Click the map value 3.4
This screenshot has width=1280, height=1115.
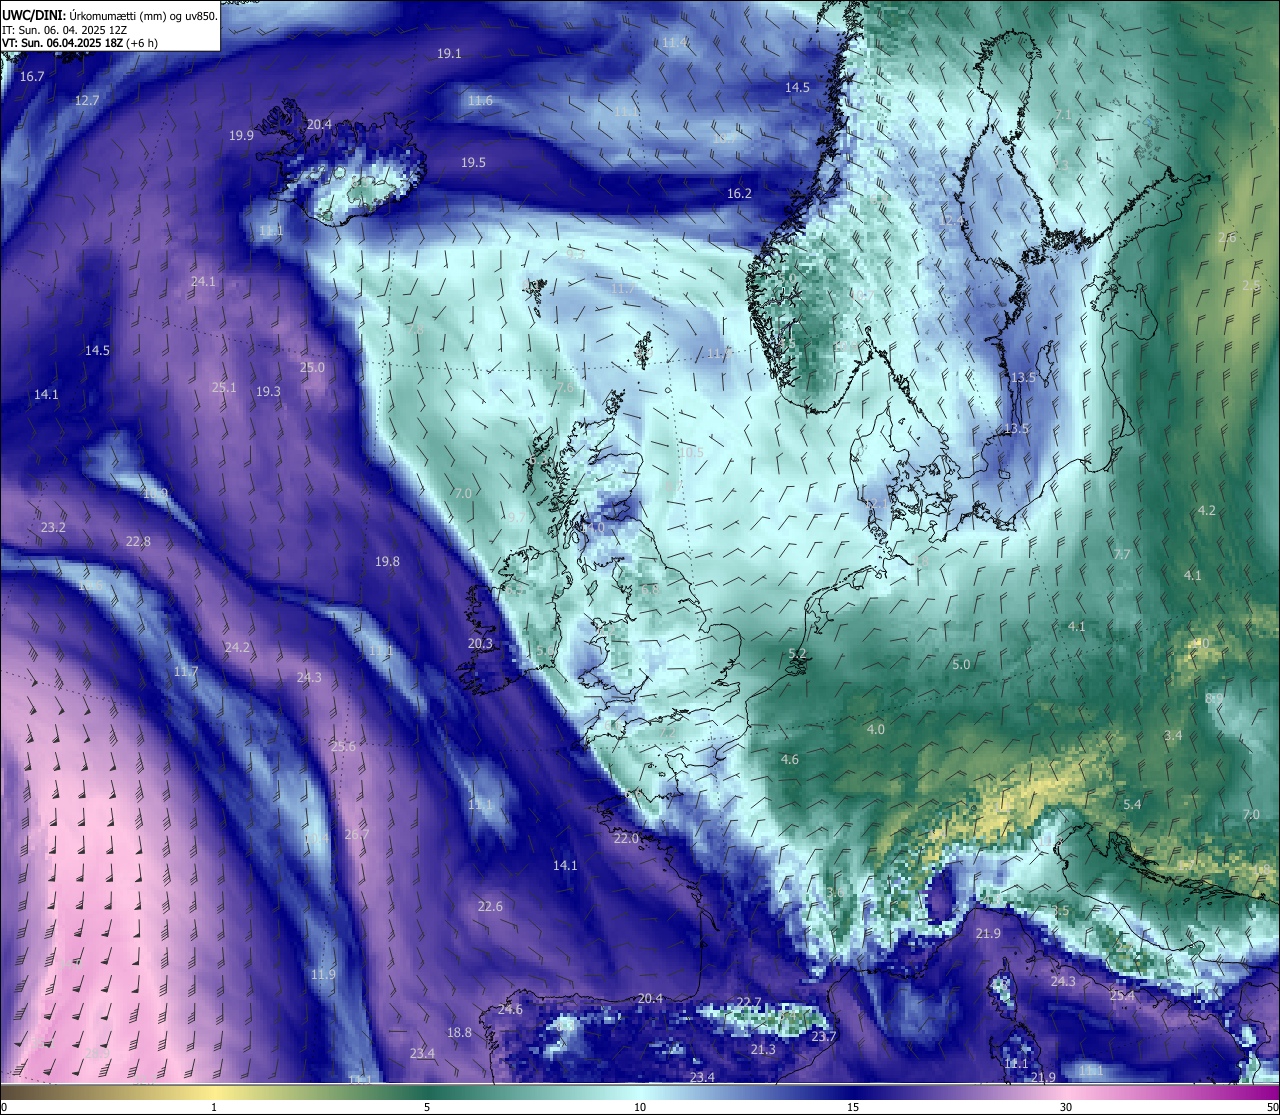pos(1173,736)
